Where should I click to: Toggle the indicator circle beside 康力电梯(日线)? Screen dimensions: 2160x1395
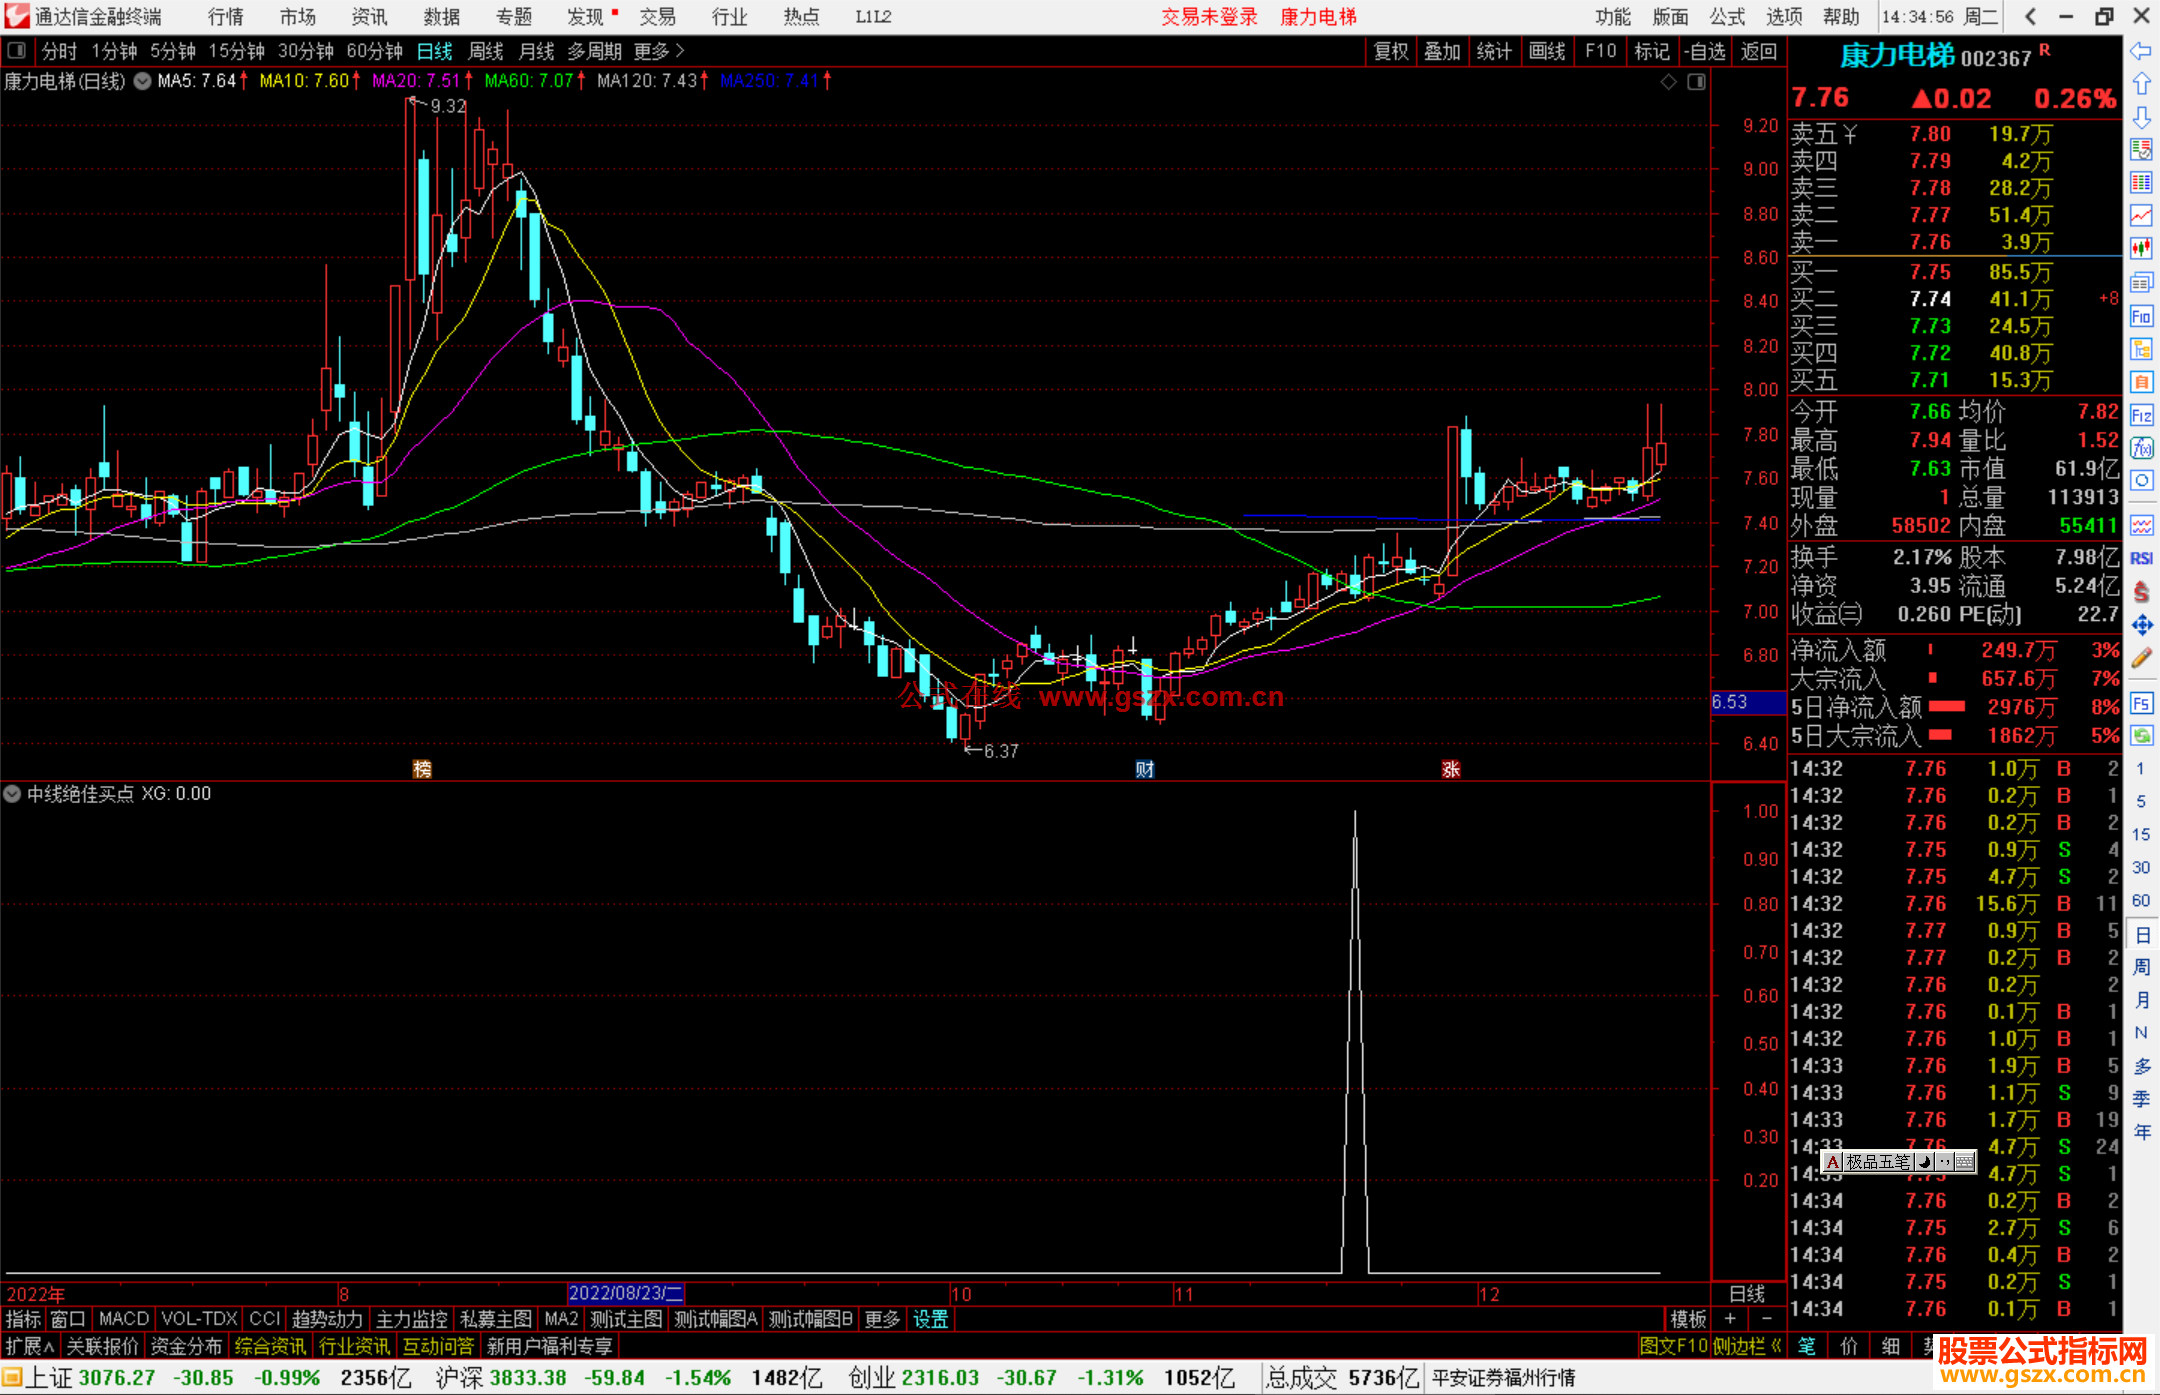143,81
